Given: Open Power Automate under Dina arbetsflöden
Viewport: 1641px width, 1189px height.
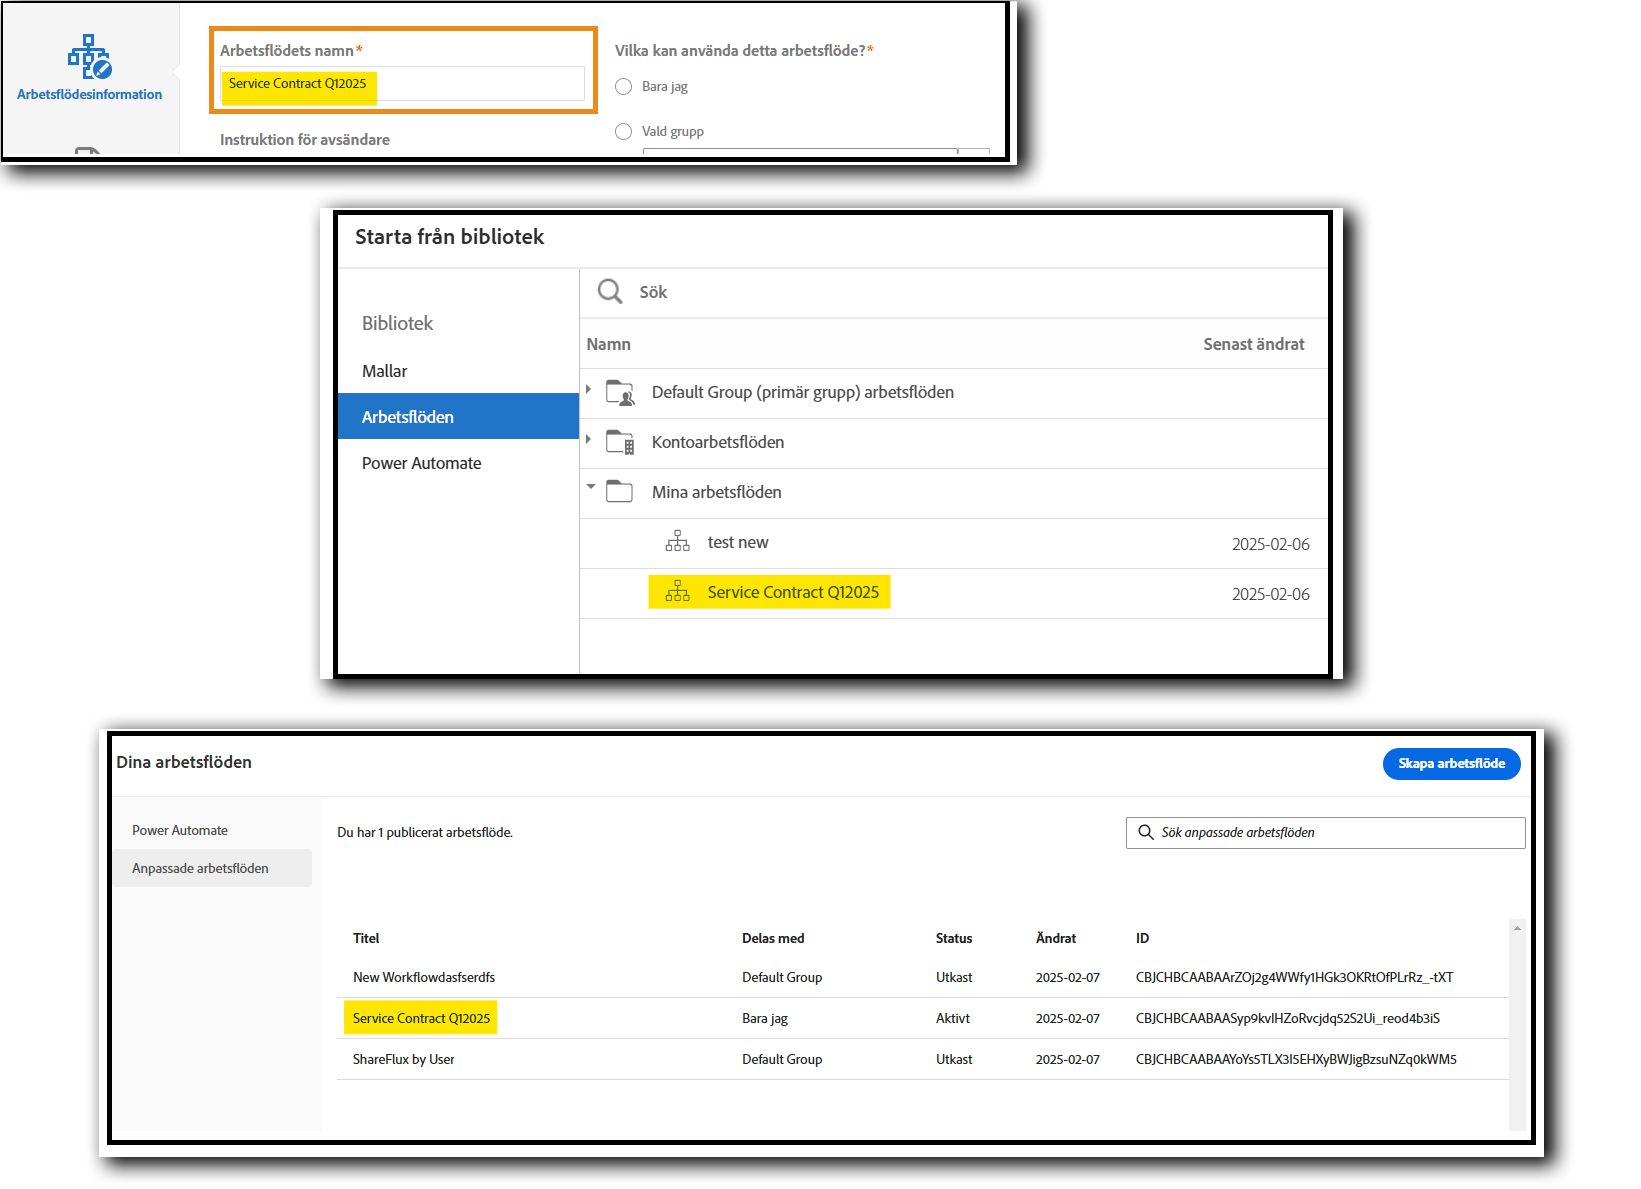Looking at the screenshot, I should coord(180,830).
